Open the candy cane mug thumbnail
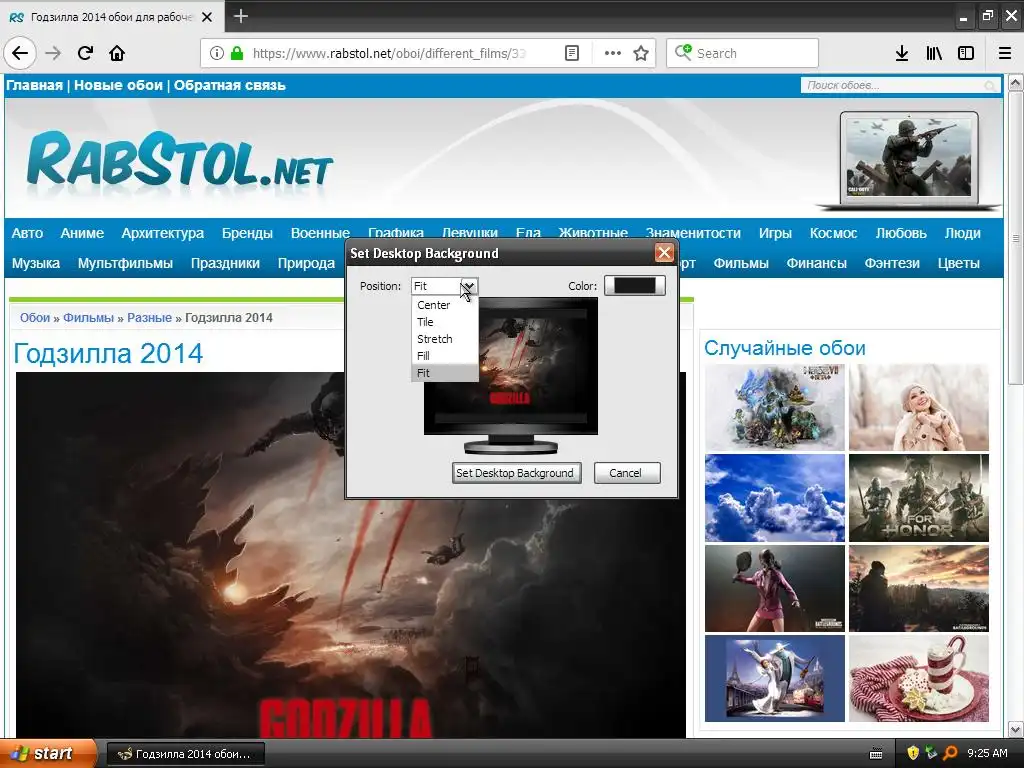This screenshot has width=1024, height=768. 919,679
